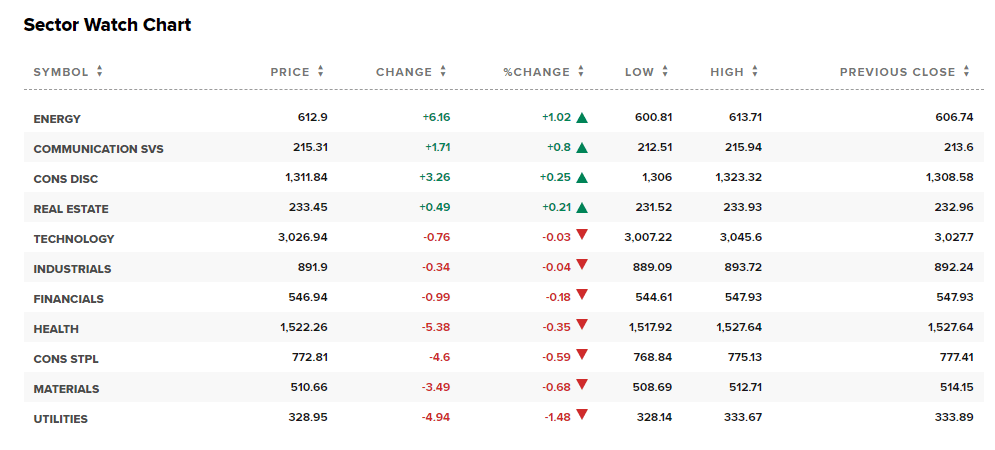Click the UTILITIES symbol link
995x450 pixels.
60,419
